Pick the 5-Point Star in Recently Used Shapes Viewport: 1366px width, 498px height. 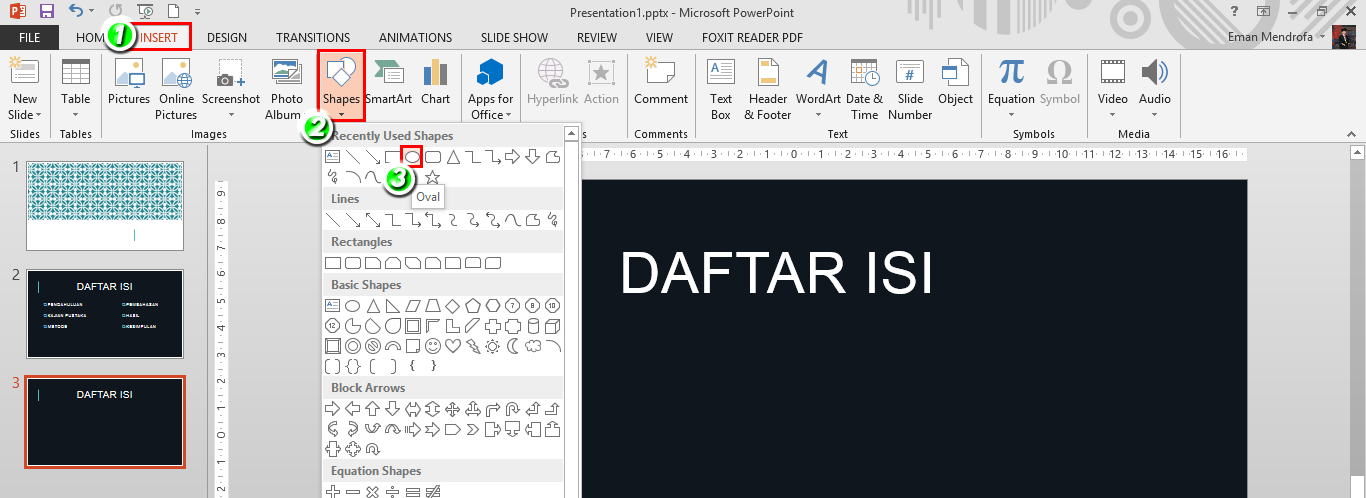point(432,177)
